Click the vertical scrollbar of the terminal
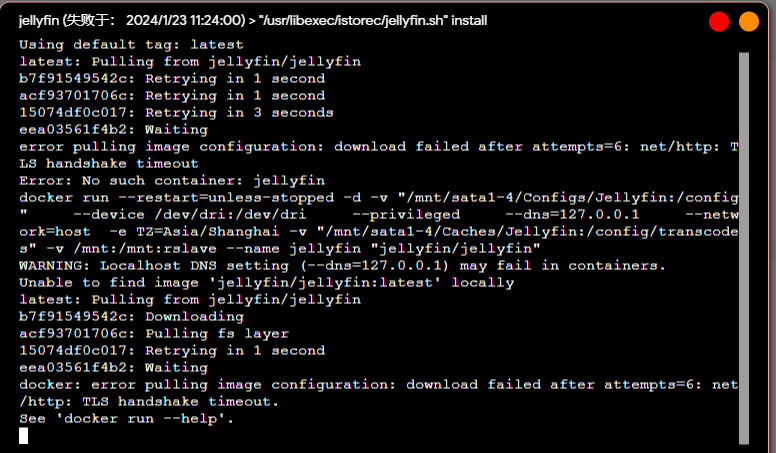Image resolution: width=776 pixels, height=453 pixels. [743, 240]
